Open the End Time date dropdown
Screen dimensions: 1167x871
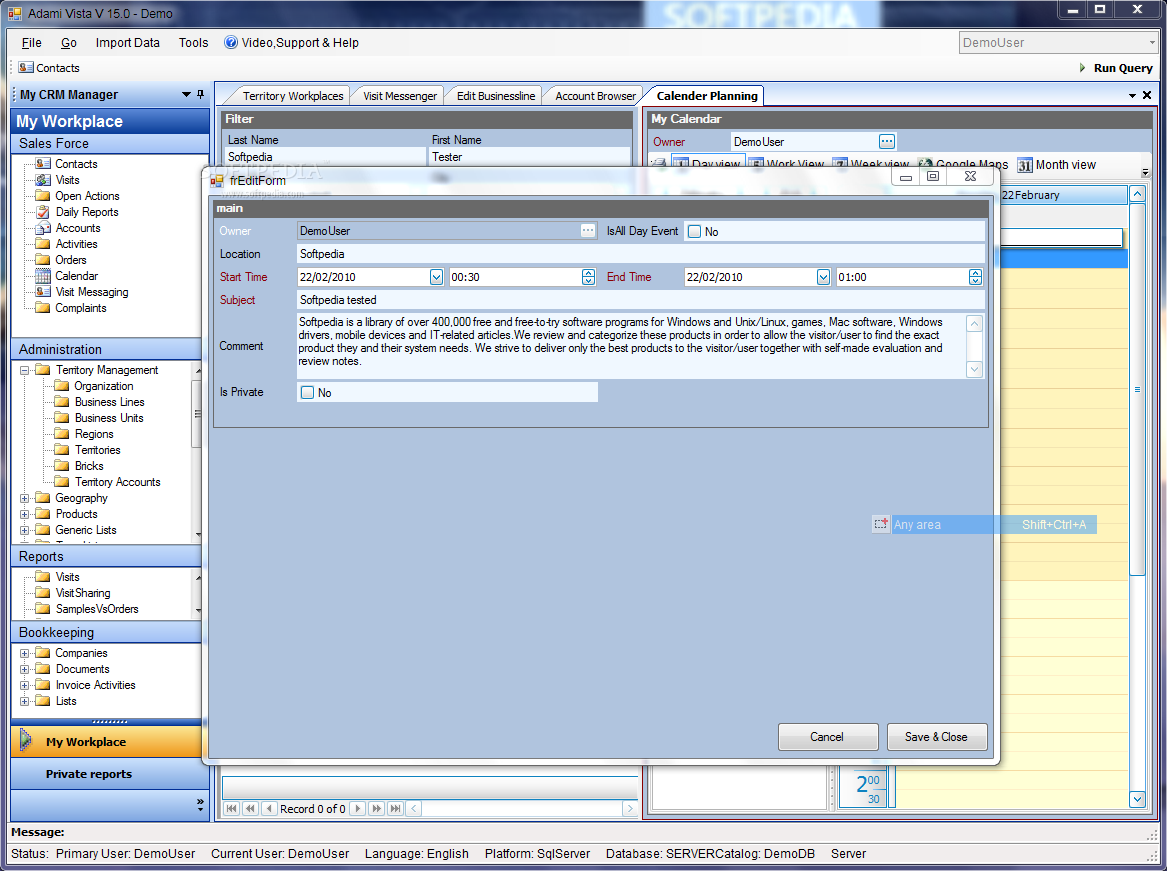tap(823, 277)
